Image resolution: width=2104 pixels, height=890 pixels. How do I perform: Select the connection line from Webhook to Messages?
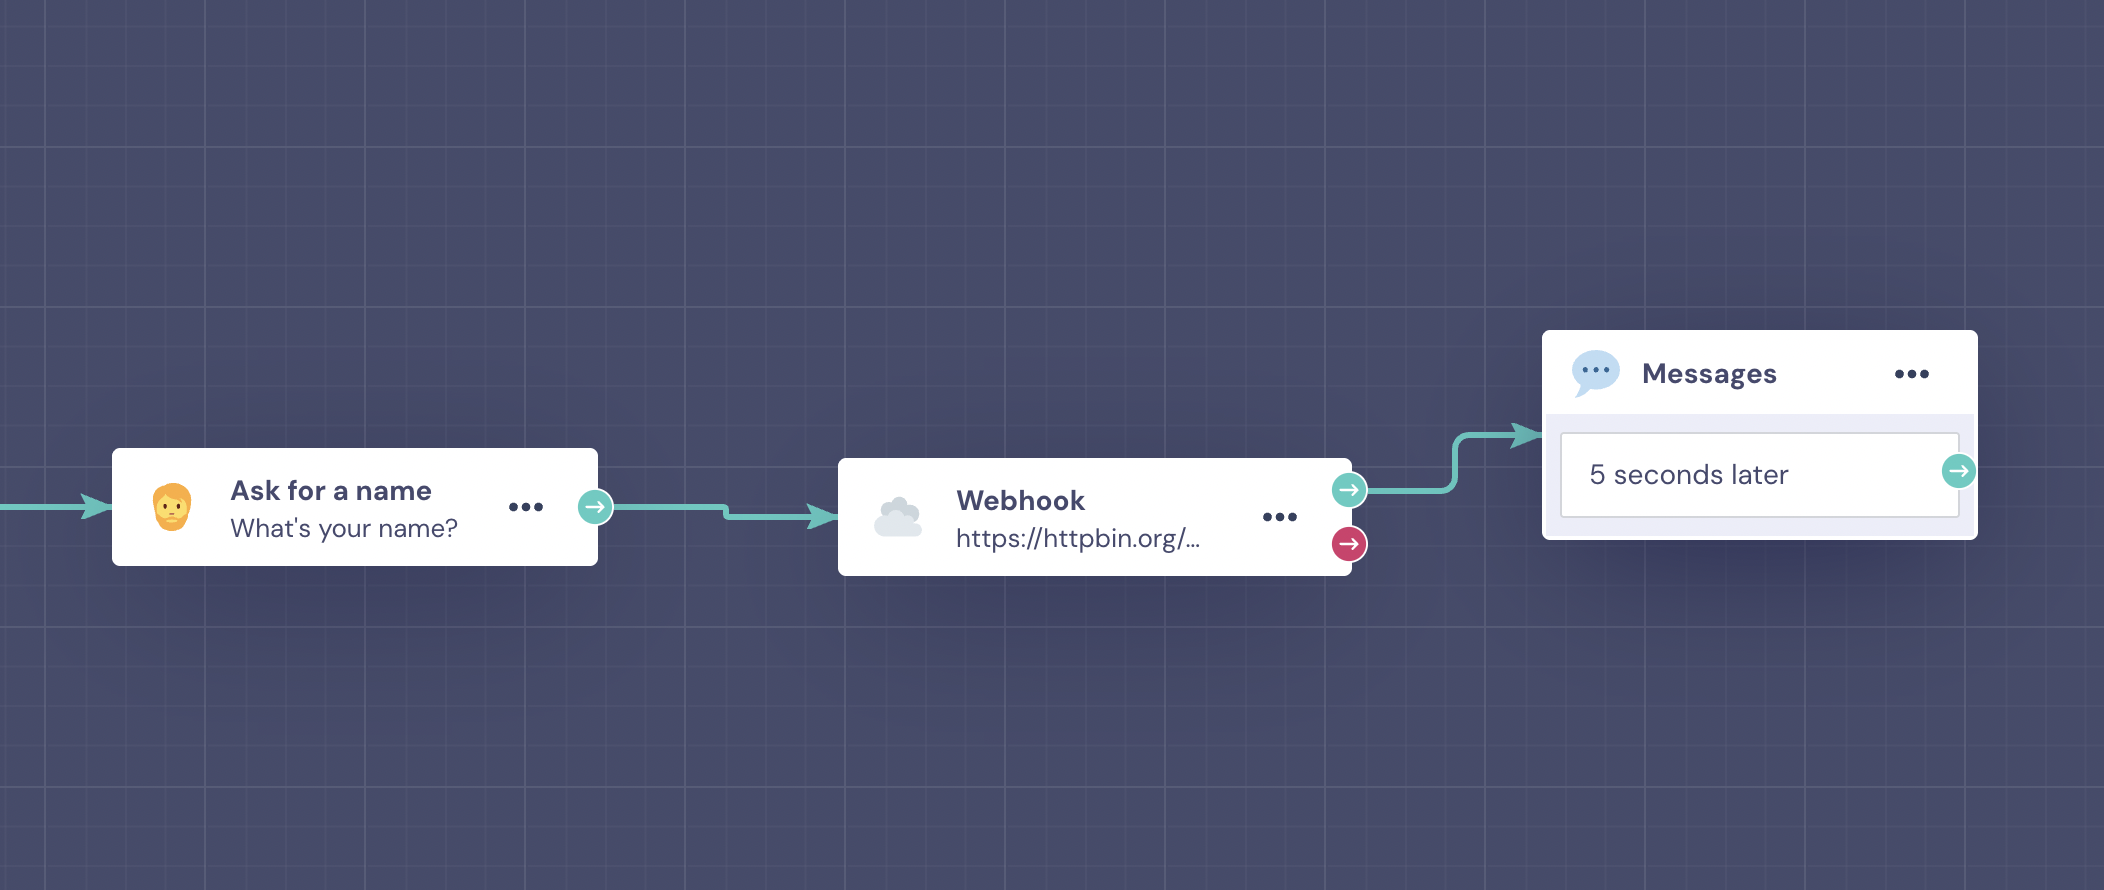pos(1455,463)
